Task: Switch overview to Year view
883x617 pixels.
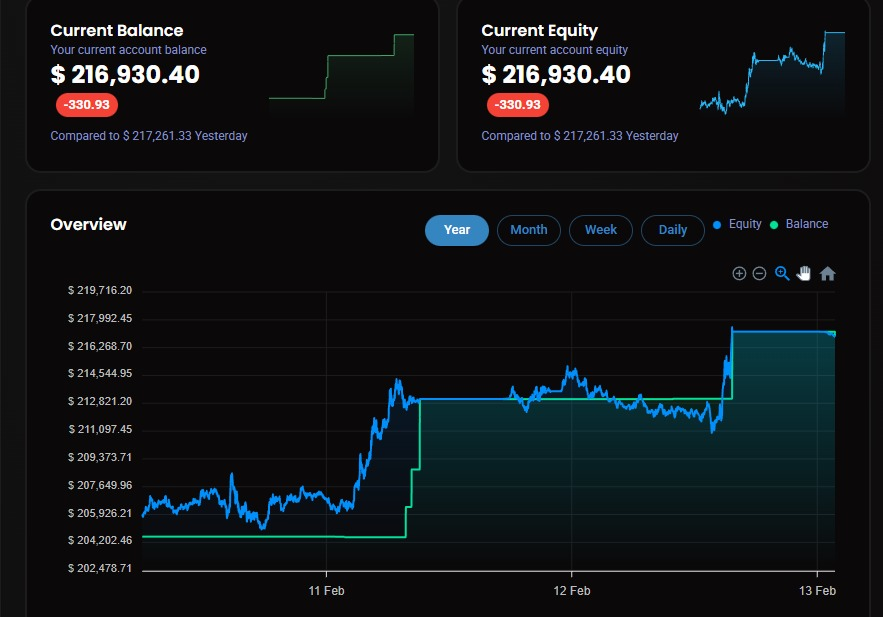Action: tap(457, 230)
